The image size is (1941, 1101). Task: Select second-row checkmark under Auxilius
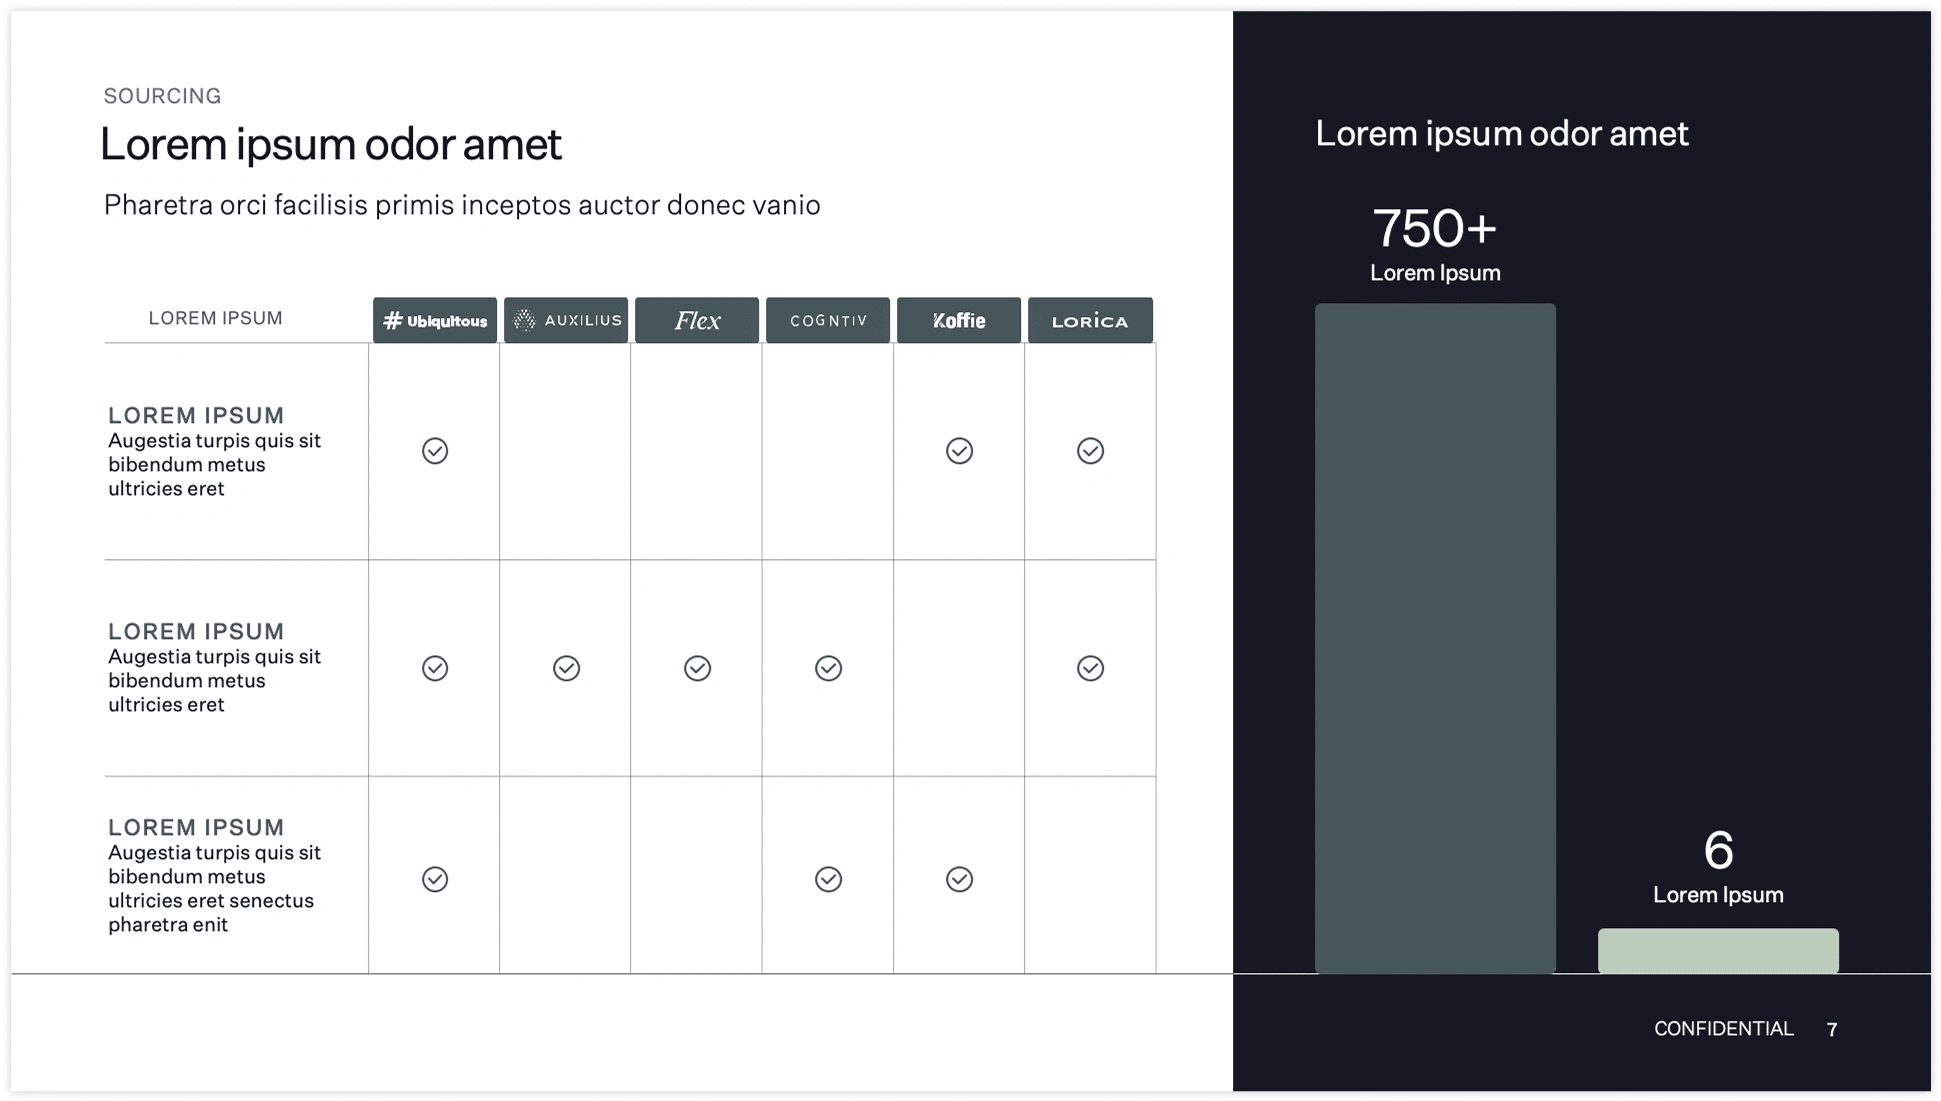point(566,668)
